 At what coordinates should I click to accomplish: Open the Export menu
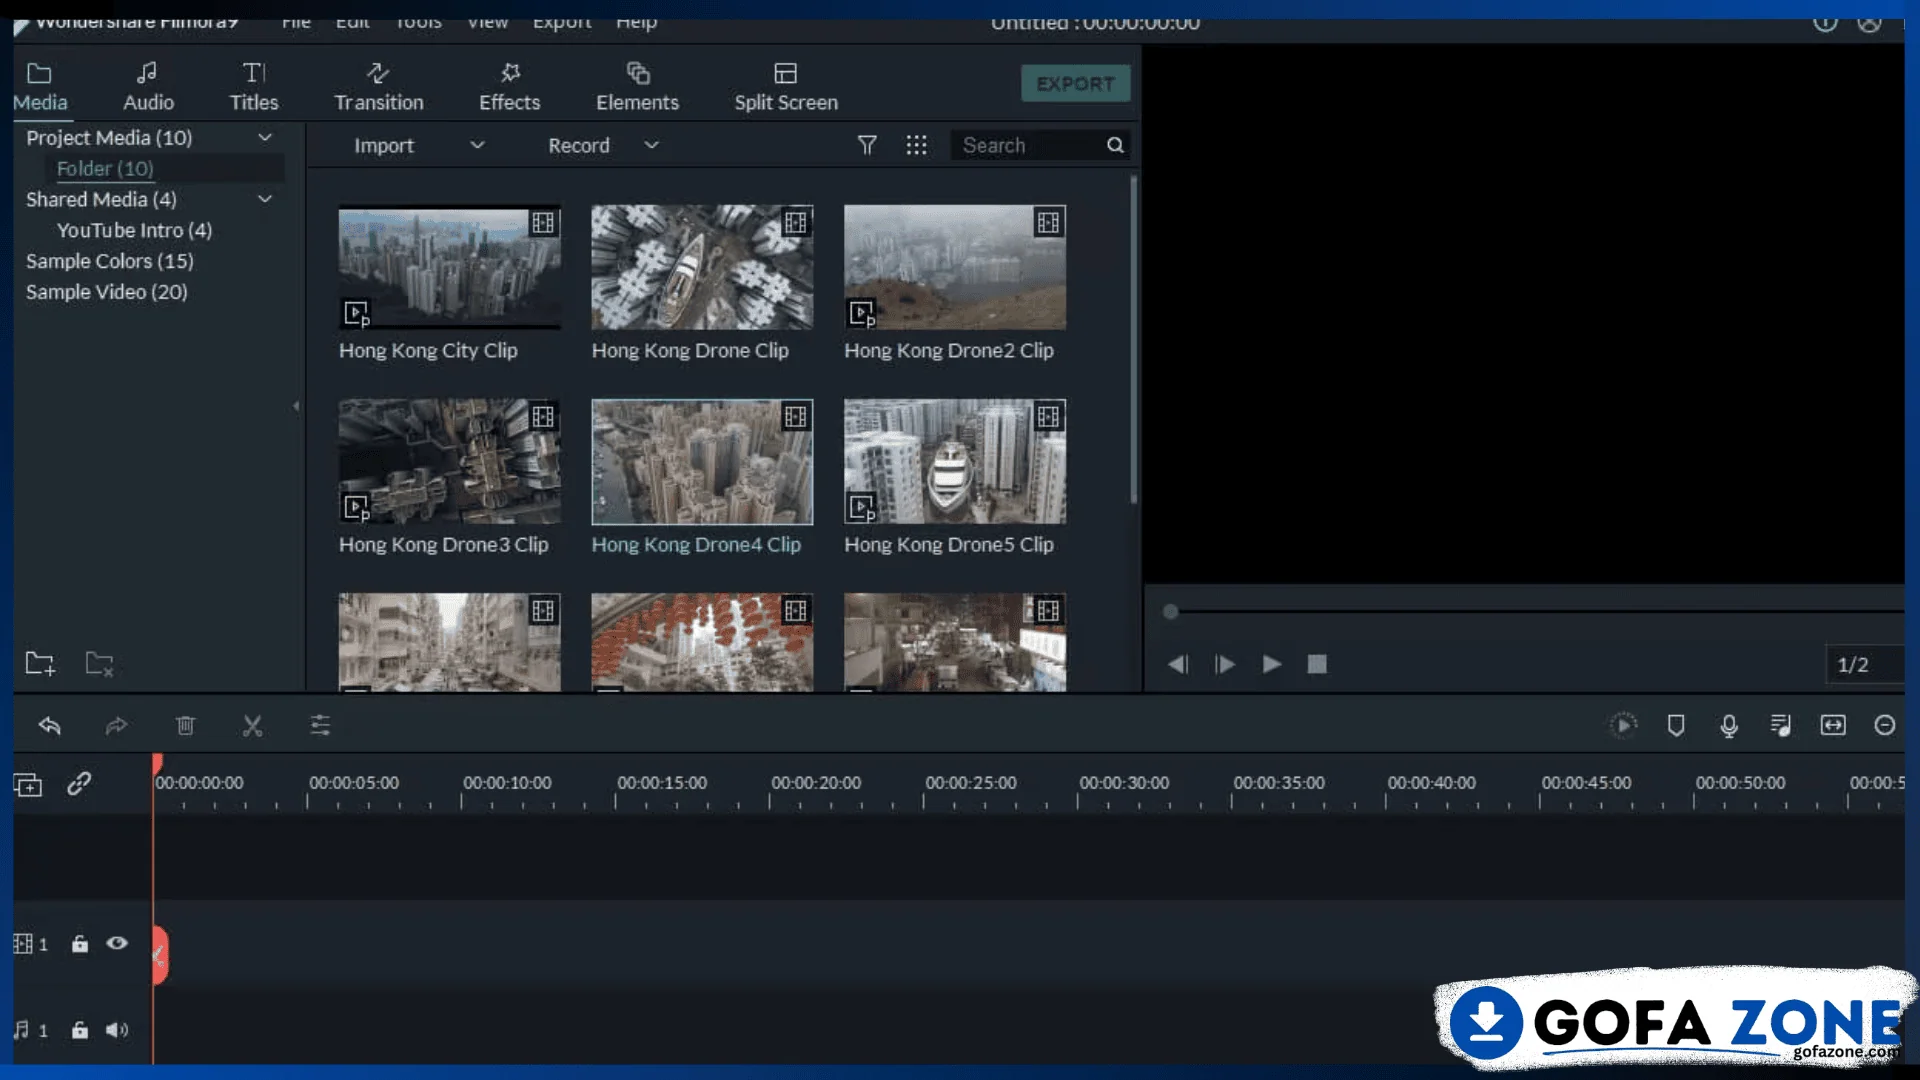pos(561,22)
